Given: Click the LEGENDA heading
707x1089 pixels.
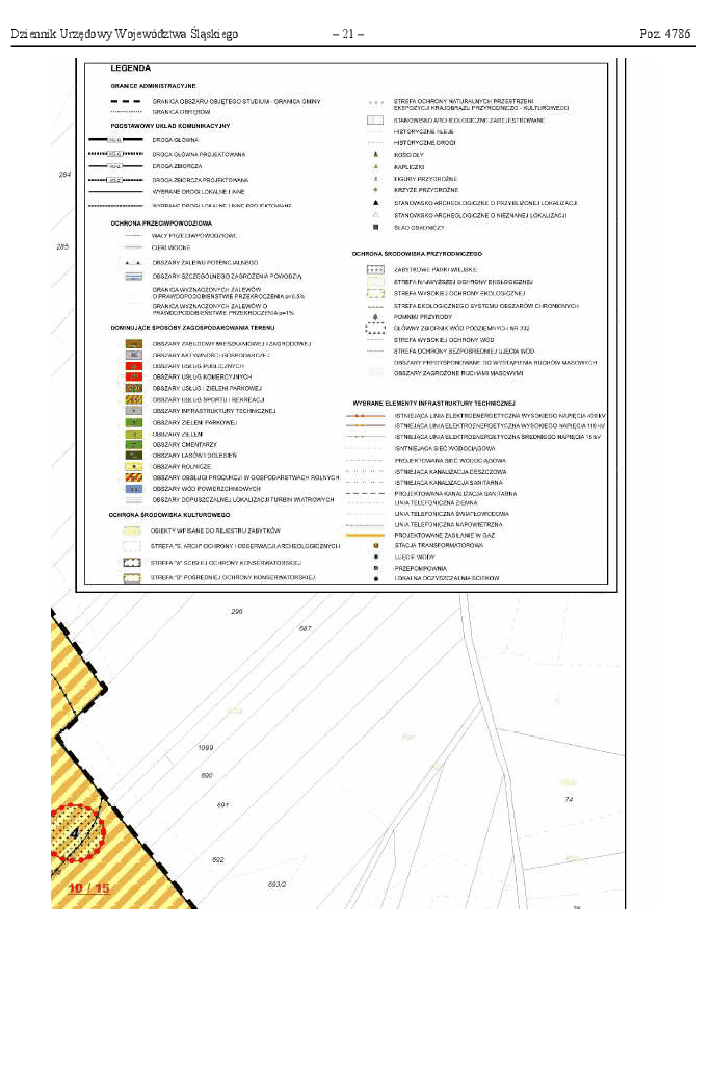Looking at the screenshot, I should pos(131,69).
